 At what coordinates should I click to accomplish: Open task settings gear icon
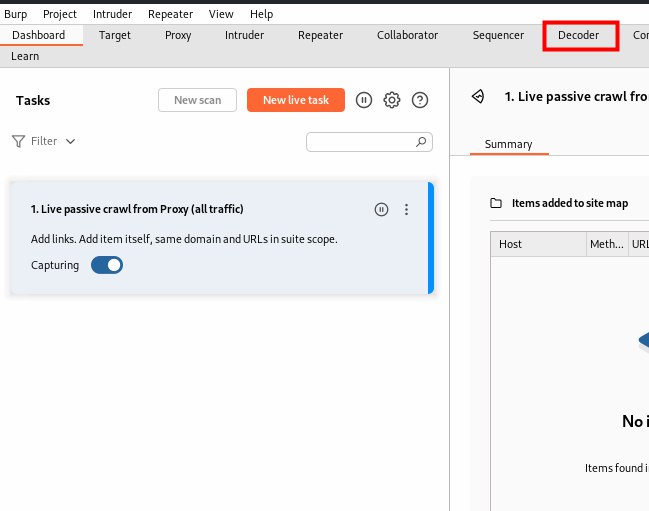coord(392,100)
